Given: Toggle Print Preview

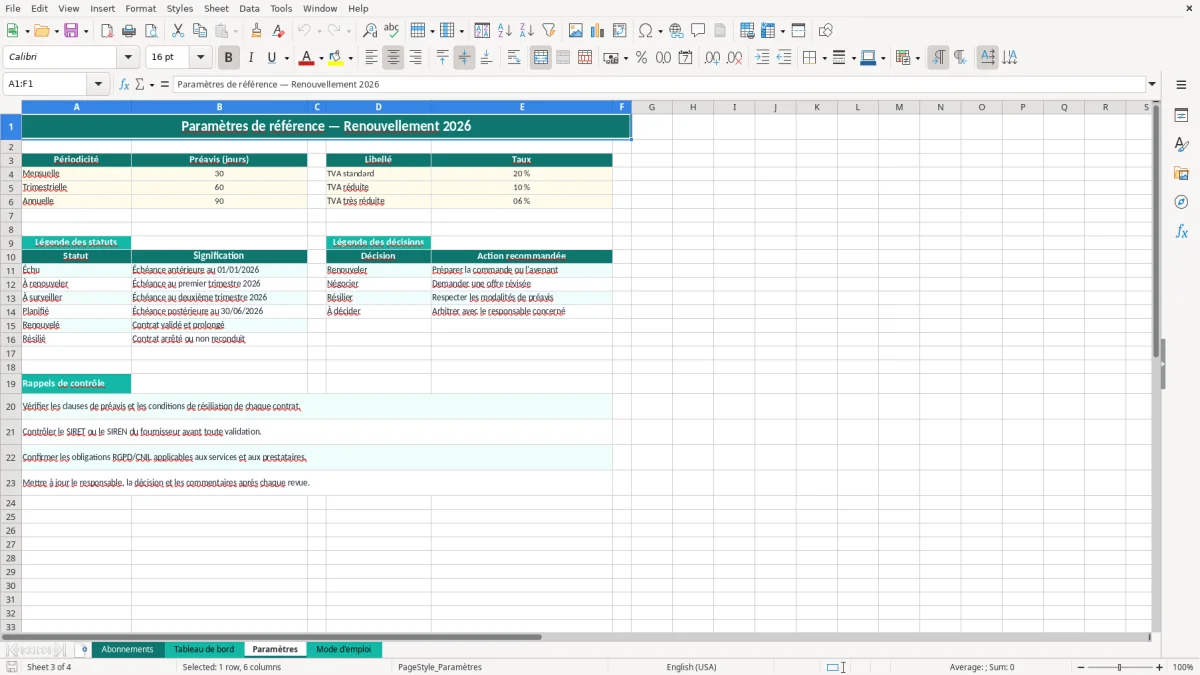Looking at the screenshot, I should click(151, 31).
